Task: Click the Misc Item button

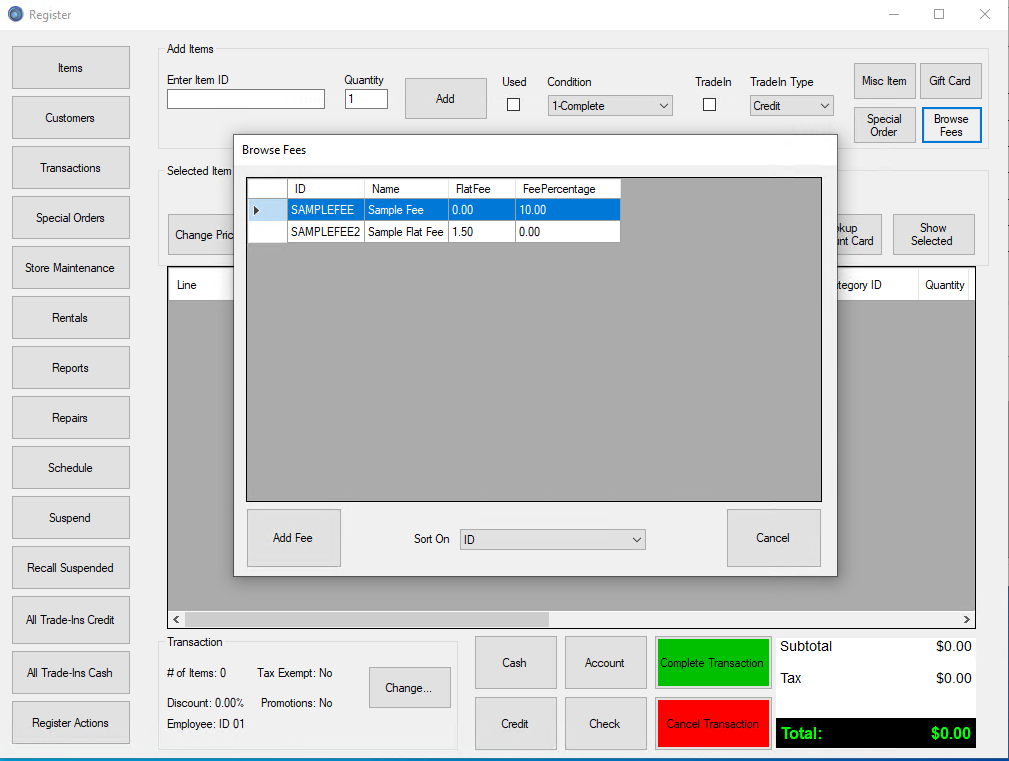Action: pos(884,81)
